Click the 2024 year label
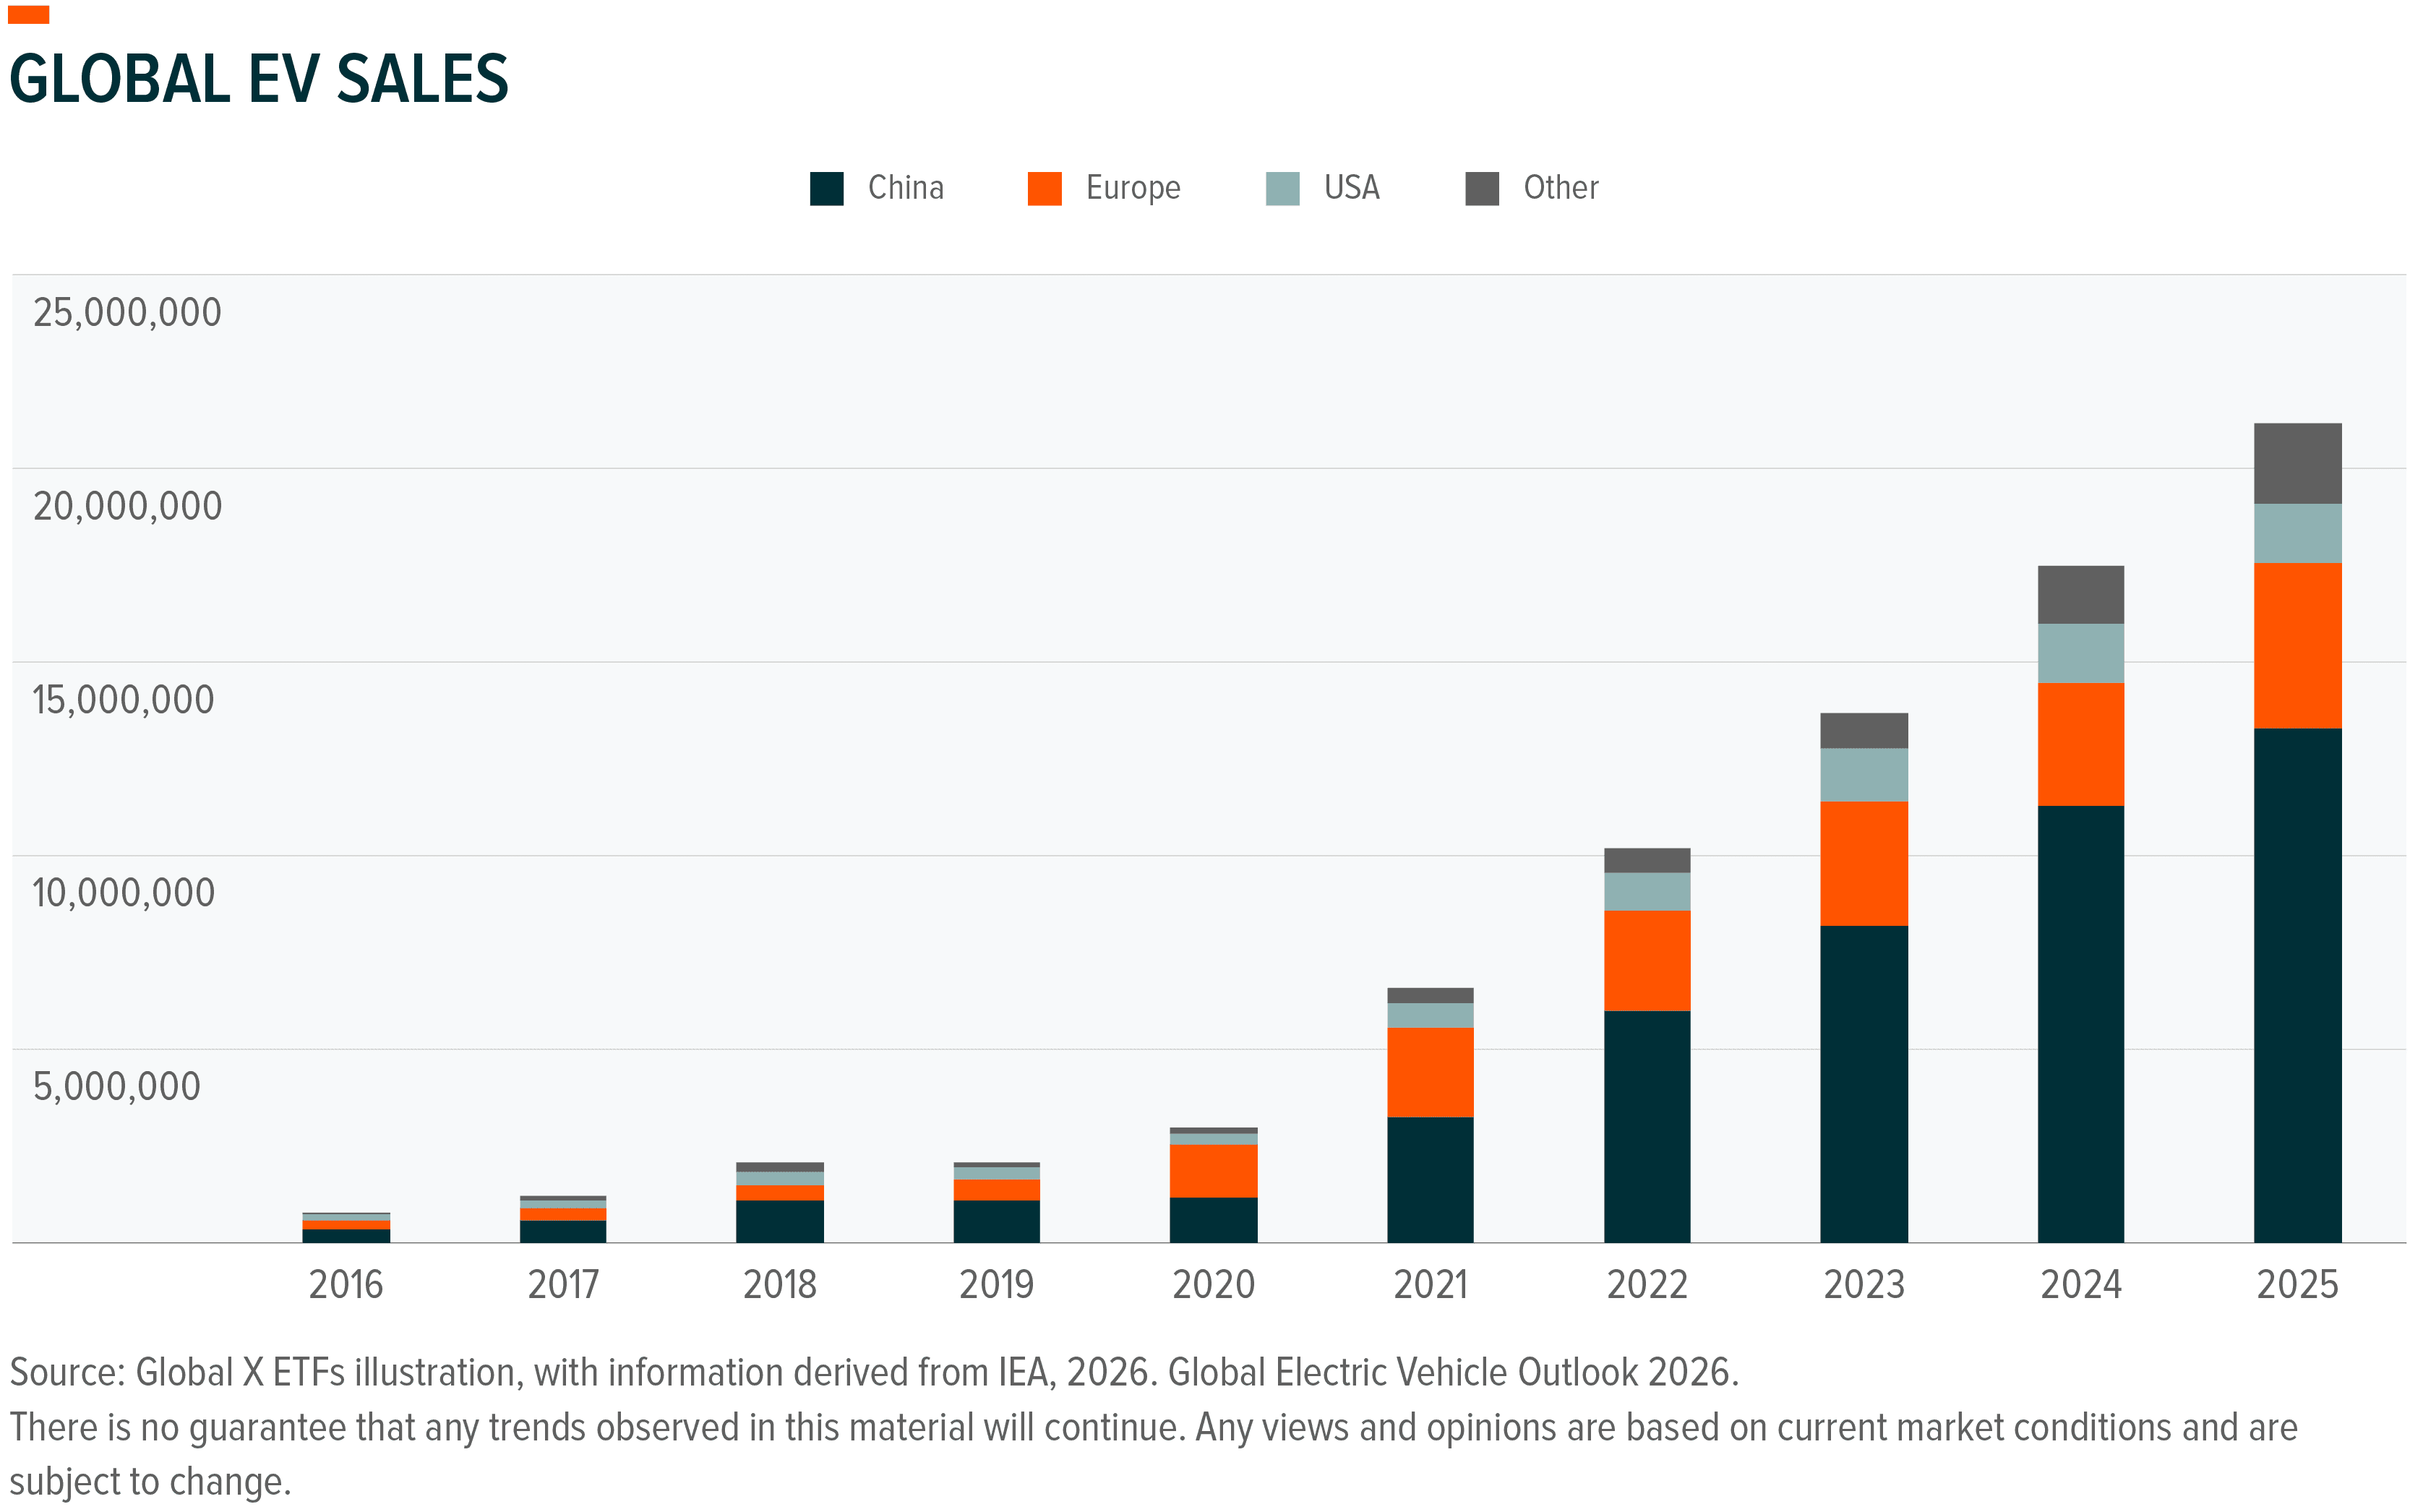 (x=2081, y=1285)
